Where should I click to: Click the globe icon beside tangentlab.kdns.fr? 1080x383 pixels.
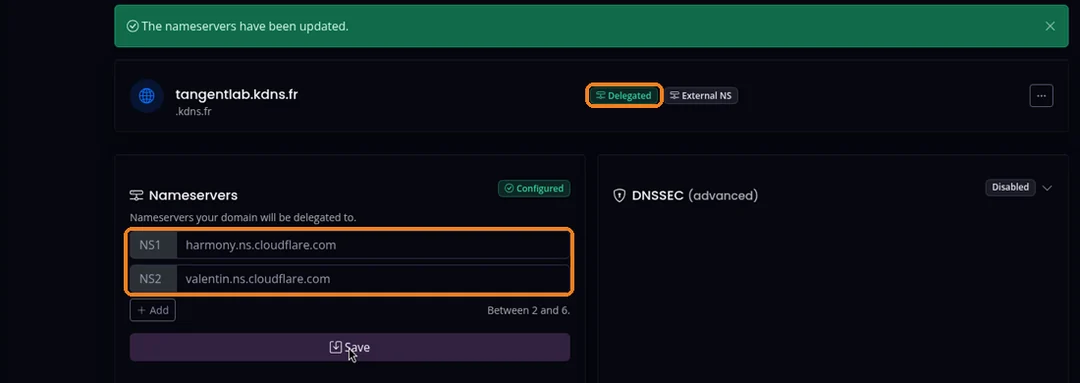(147, 96)
